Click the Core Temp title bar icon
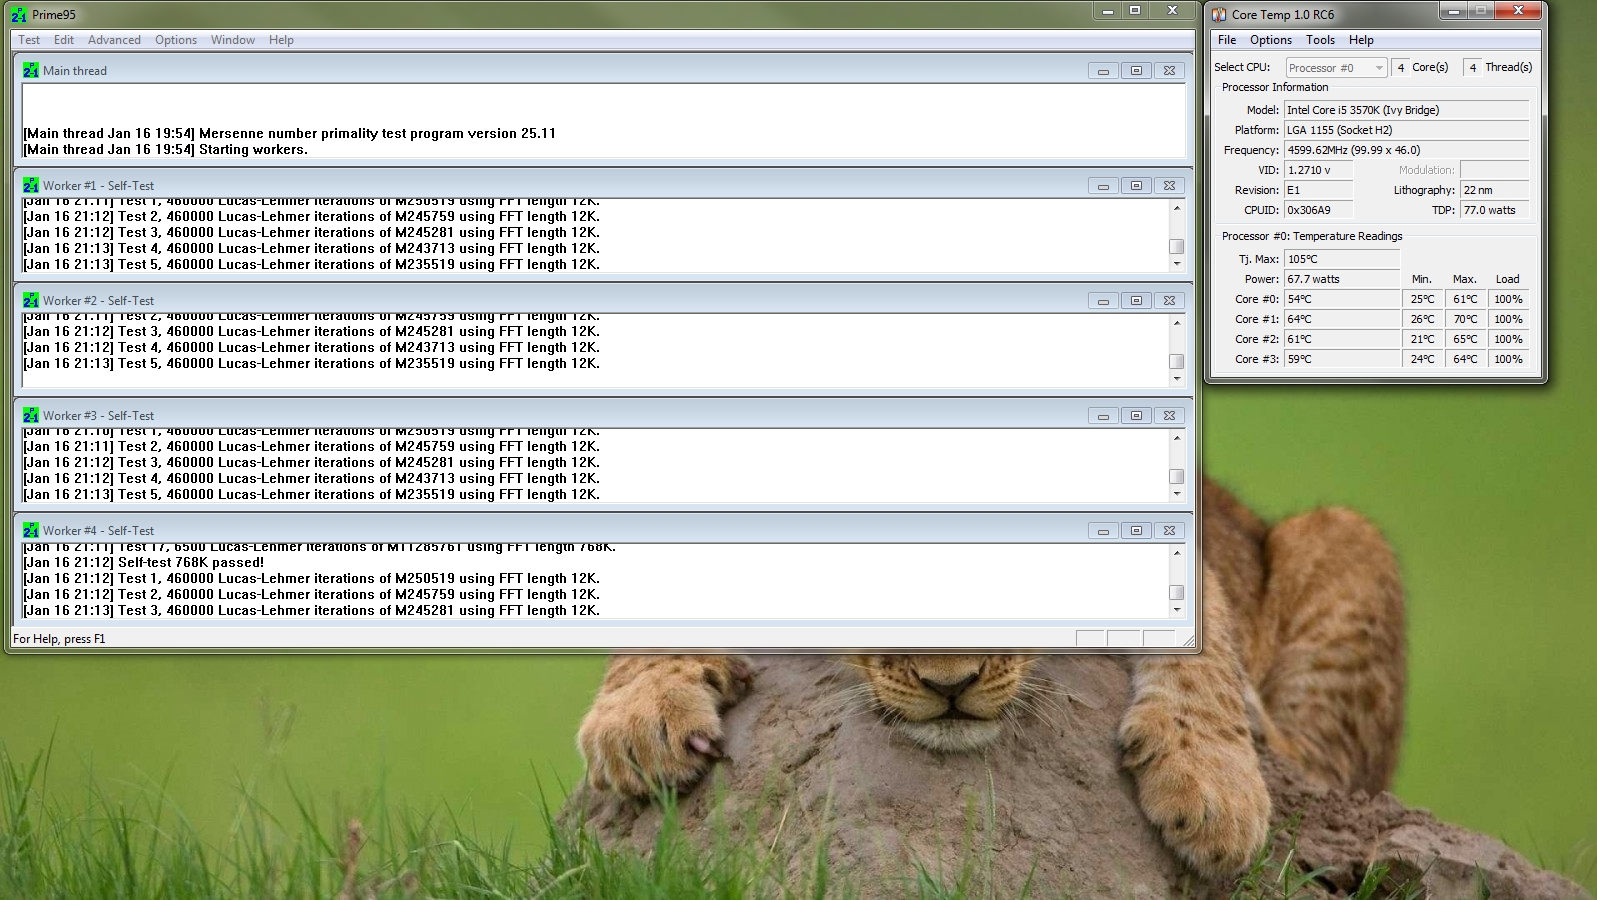Image resolution: width=1597 pixels, height=900 pixels. [x=1219, y=15]
